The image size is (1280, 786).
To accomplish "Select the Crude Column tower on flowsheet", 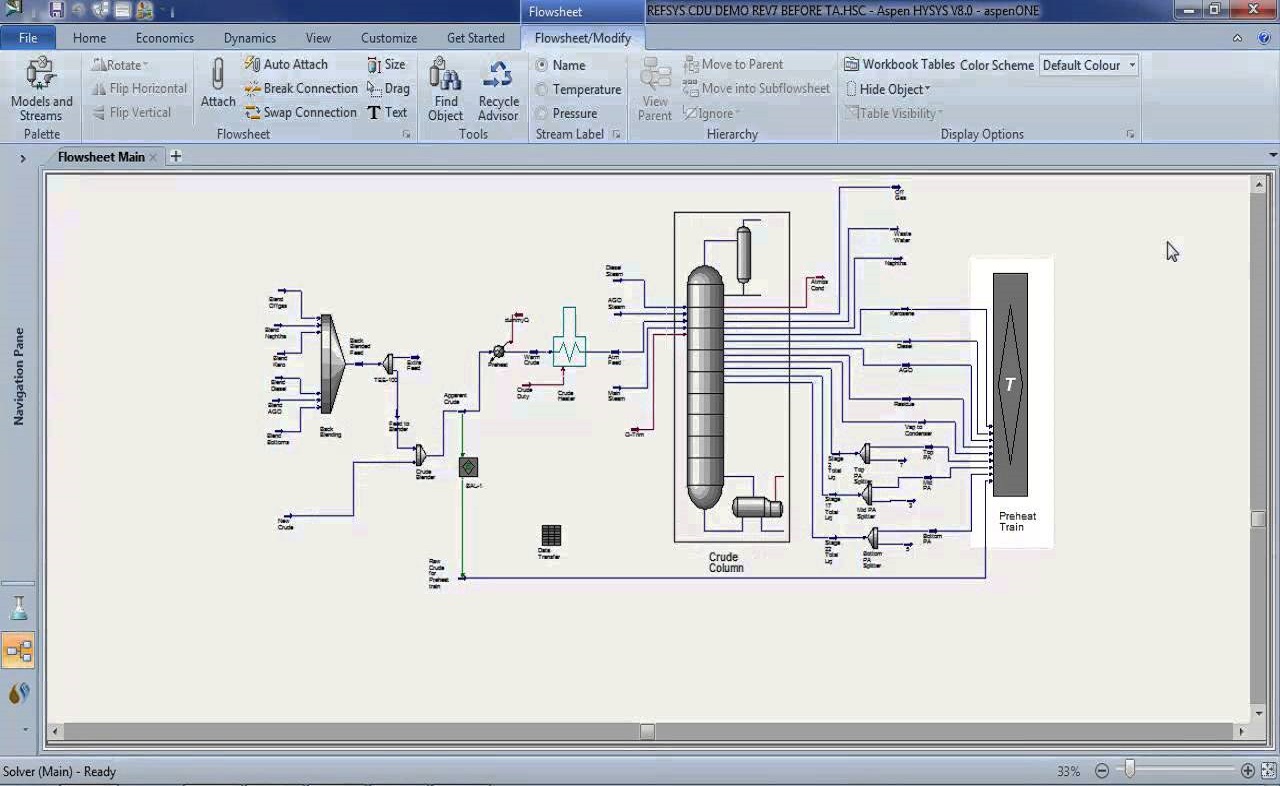I will pyautogui.click(x=704, y=388).
